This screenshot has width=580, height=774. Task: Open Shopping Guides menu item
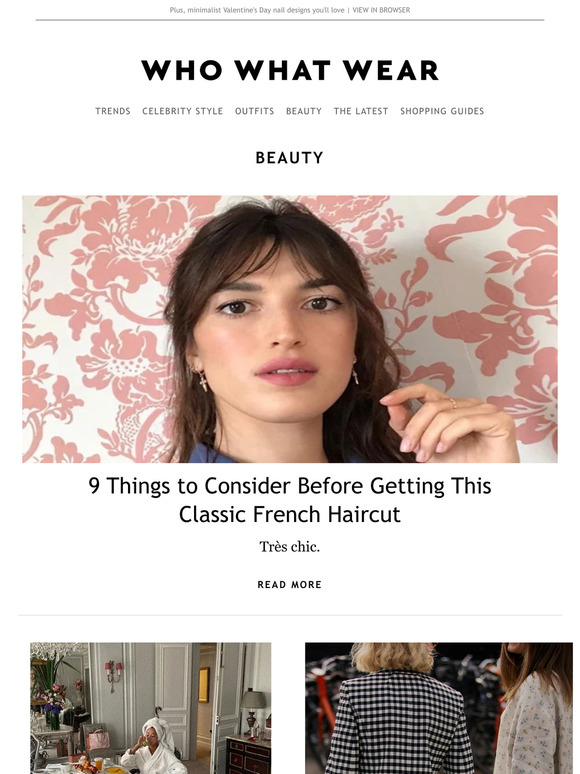(x=442, y=111)
